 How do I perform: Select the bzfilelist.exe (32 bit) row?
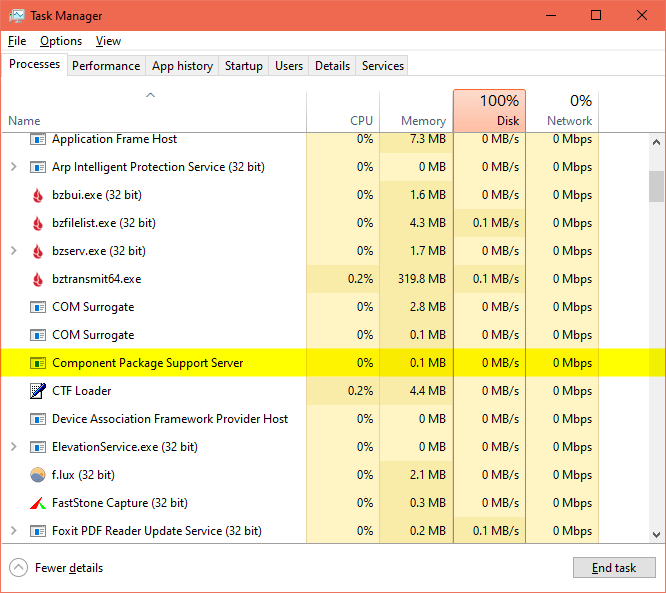[325, 223]
